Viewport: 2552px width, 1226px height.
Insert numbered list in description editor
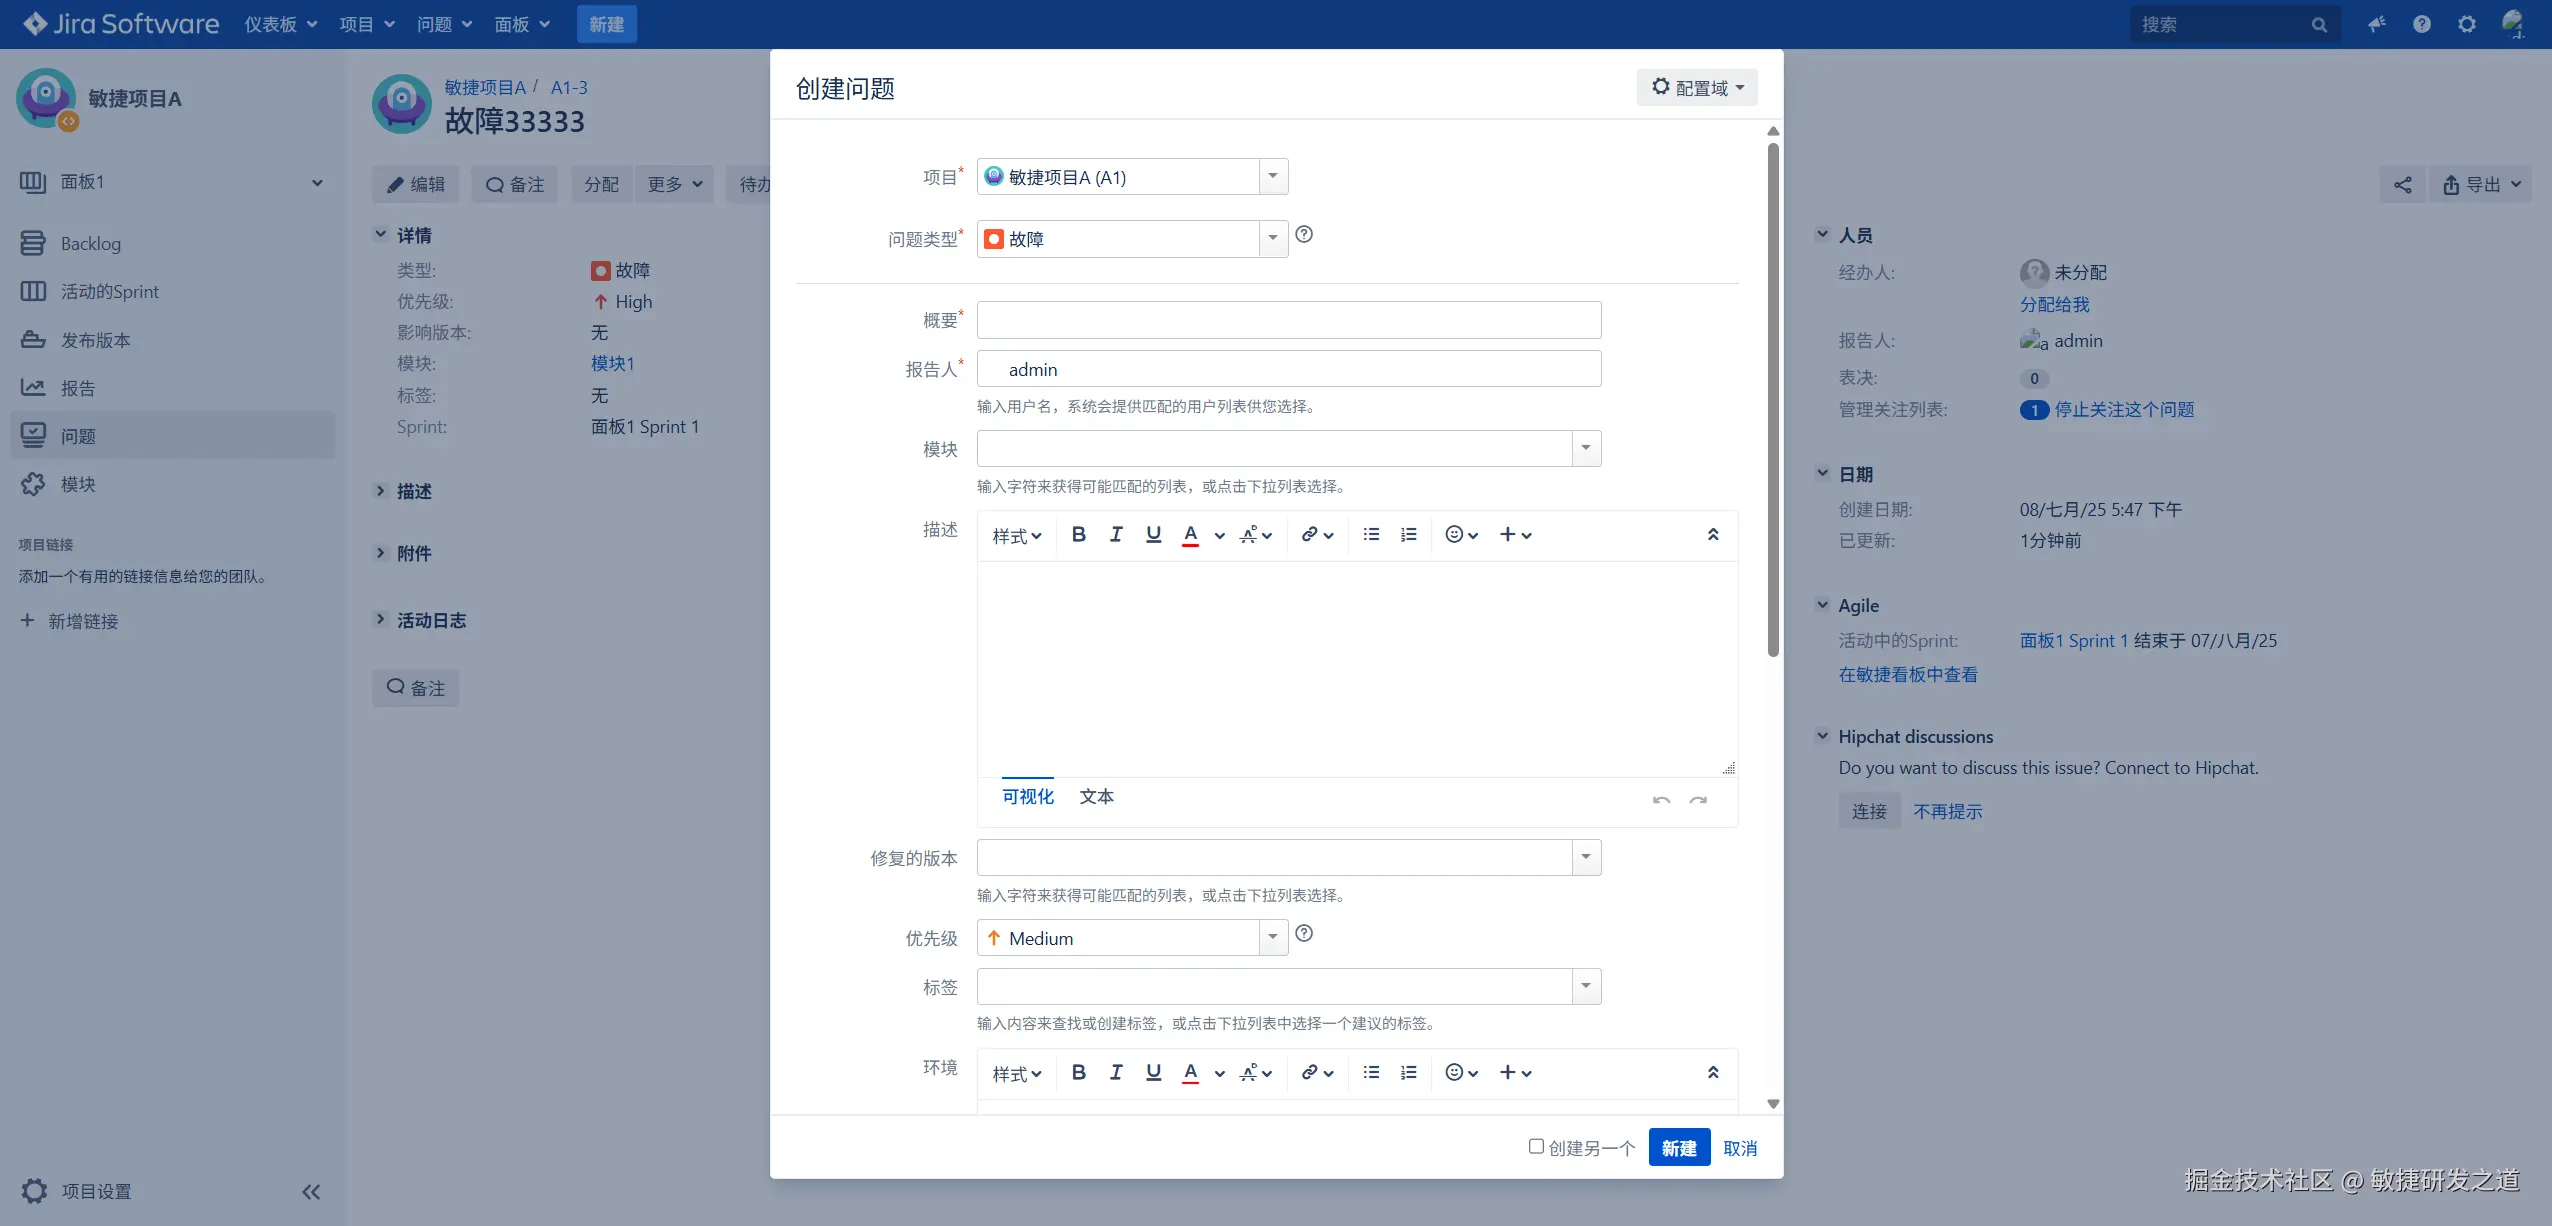1408,535
